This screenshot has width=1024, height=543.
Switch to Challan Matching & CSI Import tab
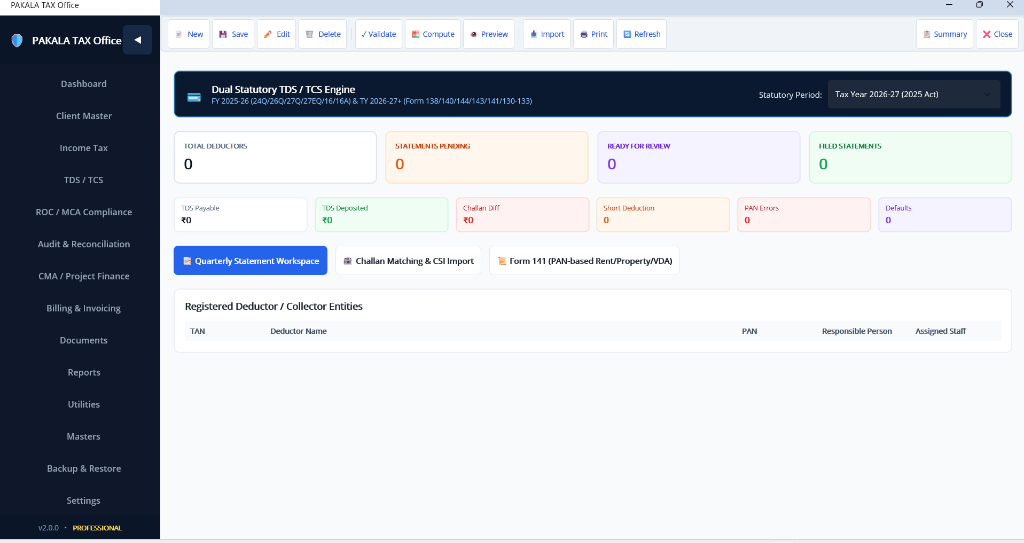[x=408, y=261]
